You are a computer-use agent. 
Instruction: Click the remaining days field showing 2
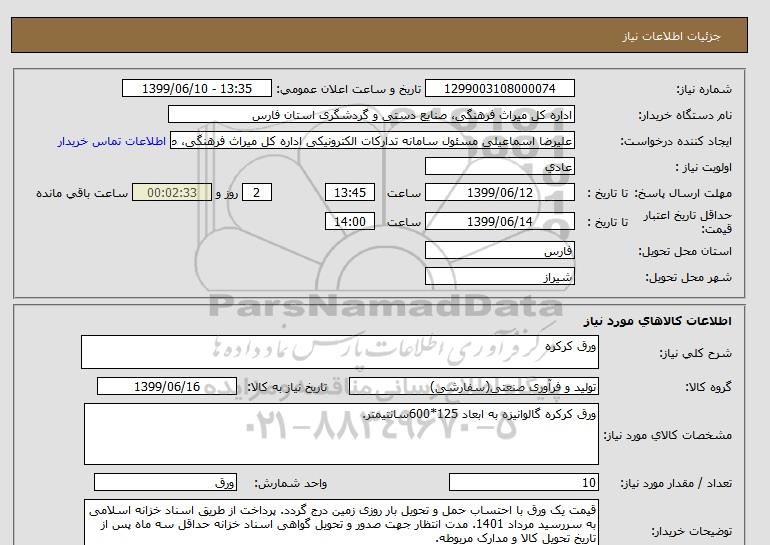point(257,192)
